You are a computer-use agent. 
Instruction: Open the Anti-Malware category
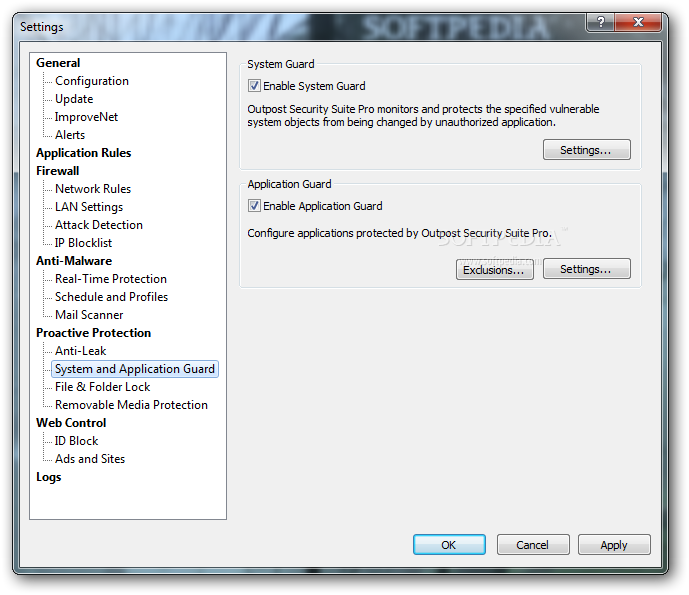pos(74,261)
